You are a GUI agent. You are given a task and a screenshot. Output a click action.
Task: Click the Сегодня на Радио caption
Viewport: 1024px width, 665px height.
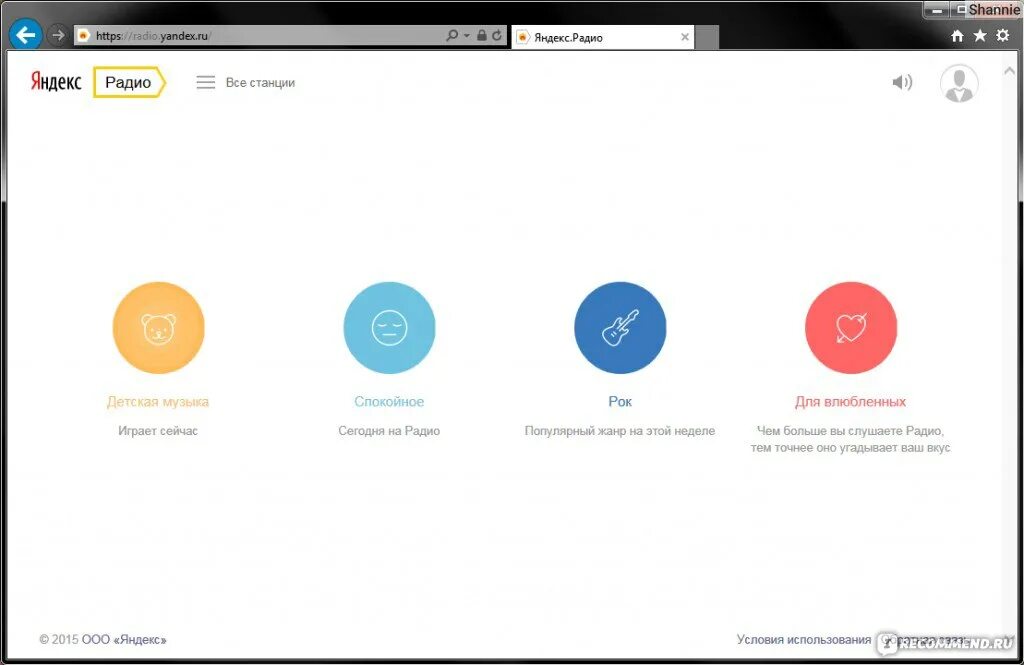(389, 430)
